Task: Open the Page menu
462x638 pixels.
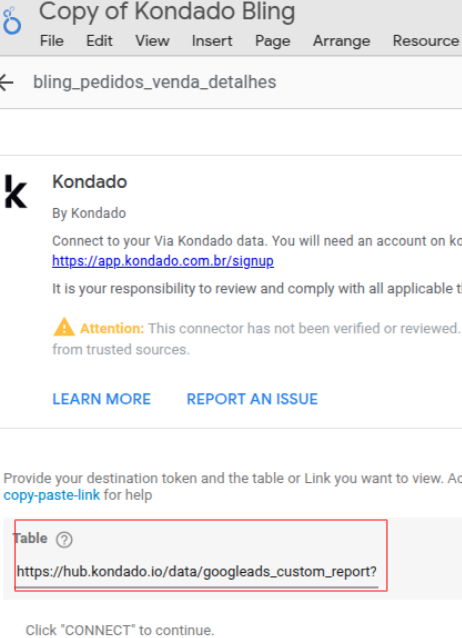Action: 273,41
